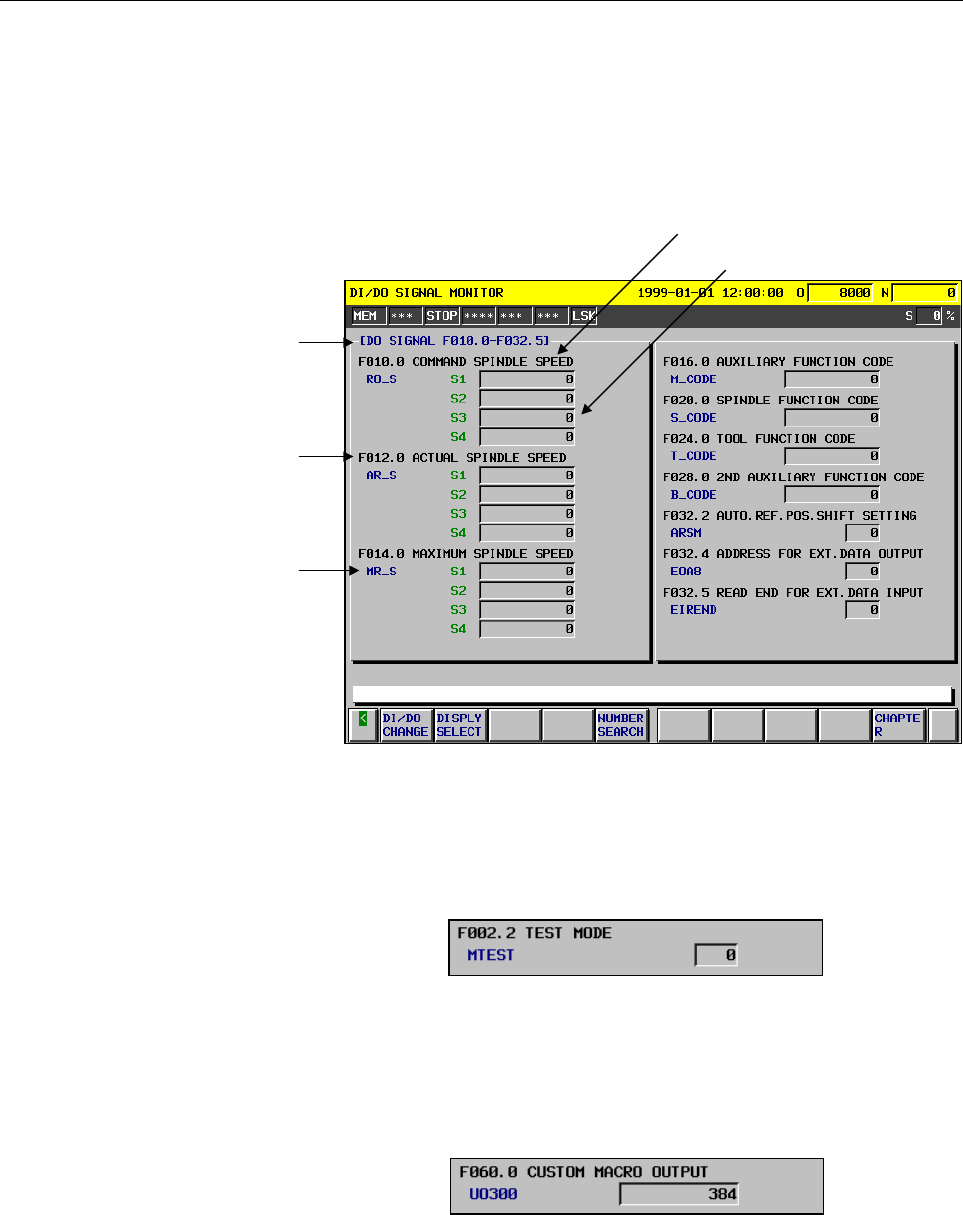Toggle the EIREND signal bit box
This screenshot has width=963, height=1215.
[862, 610]
